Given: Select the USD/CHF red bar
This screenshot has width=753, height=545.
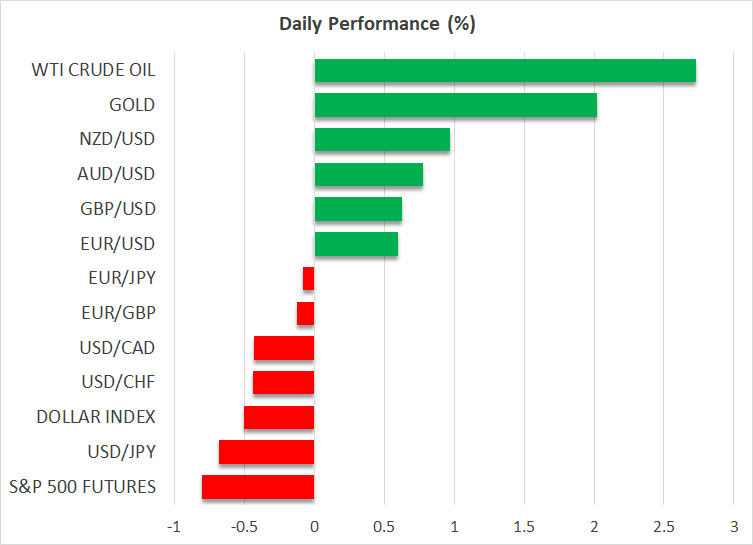Looking at the screenshot, I should (x=284, y=382).
